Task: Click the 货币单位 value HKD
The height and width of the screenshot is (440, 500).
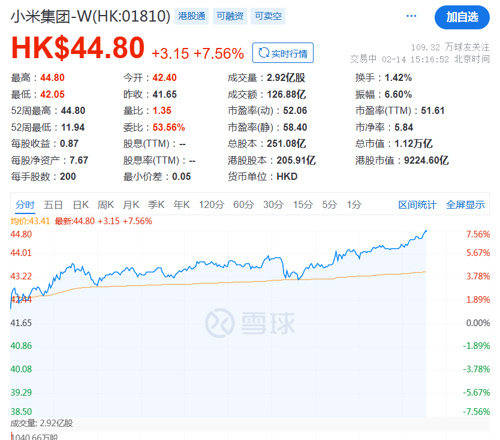Action: click(x=287, y=177)
